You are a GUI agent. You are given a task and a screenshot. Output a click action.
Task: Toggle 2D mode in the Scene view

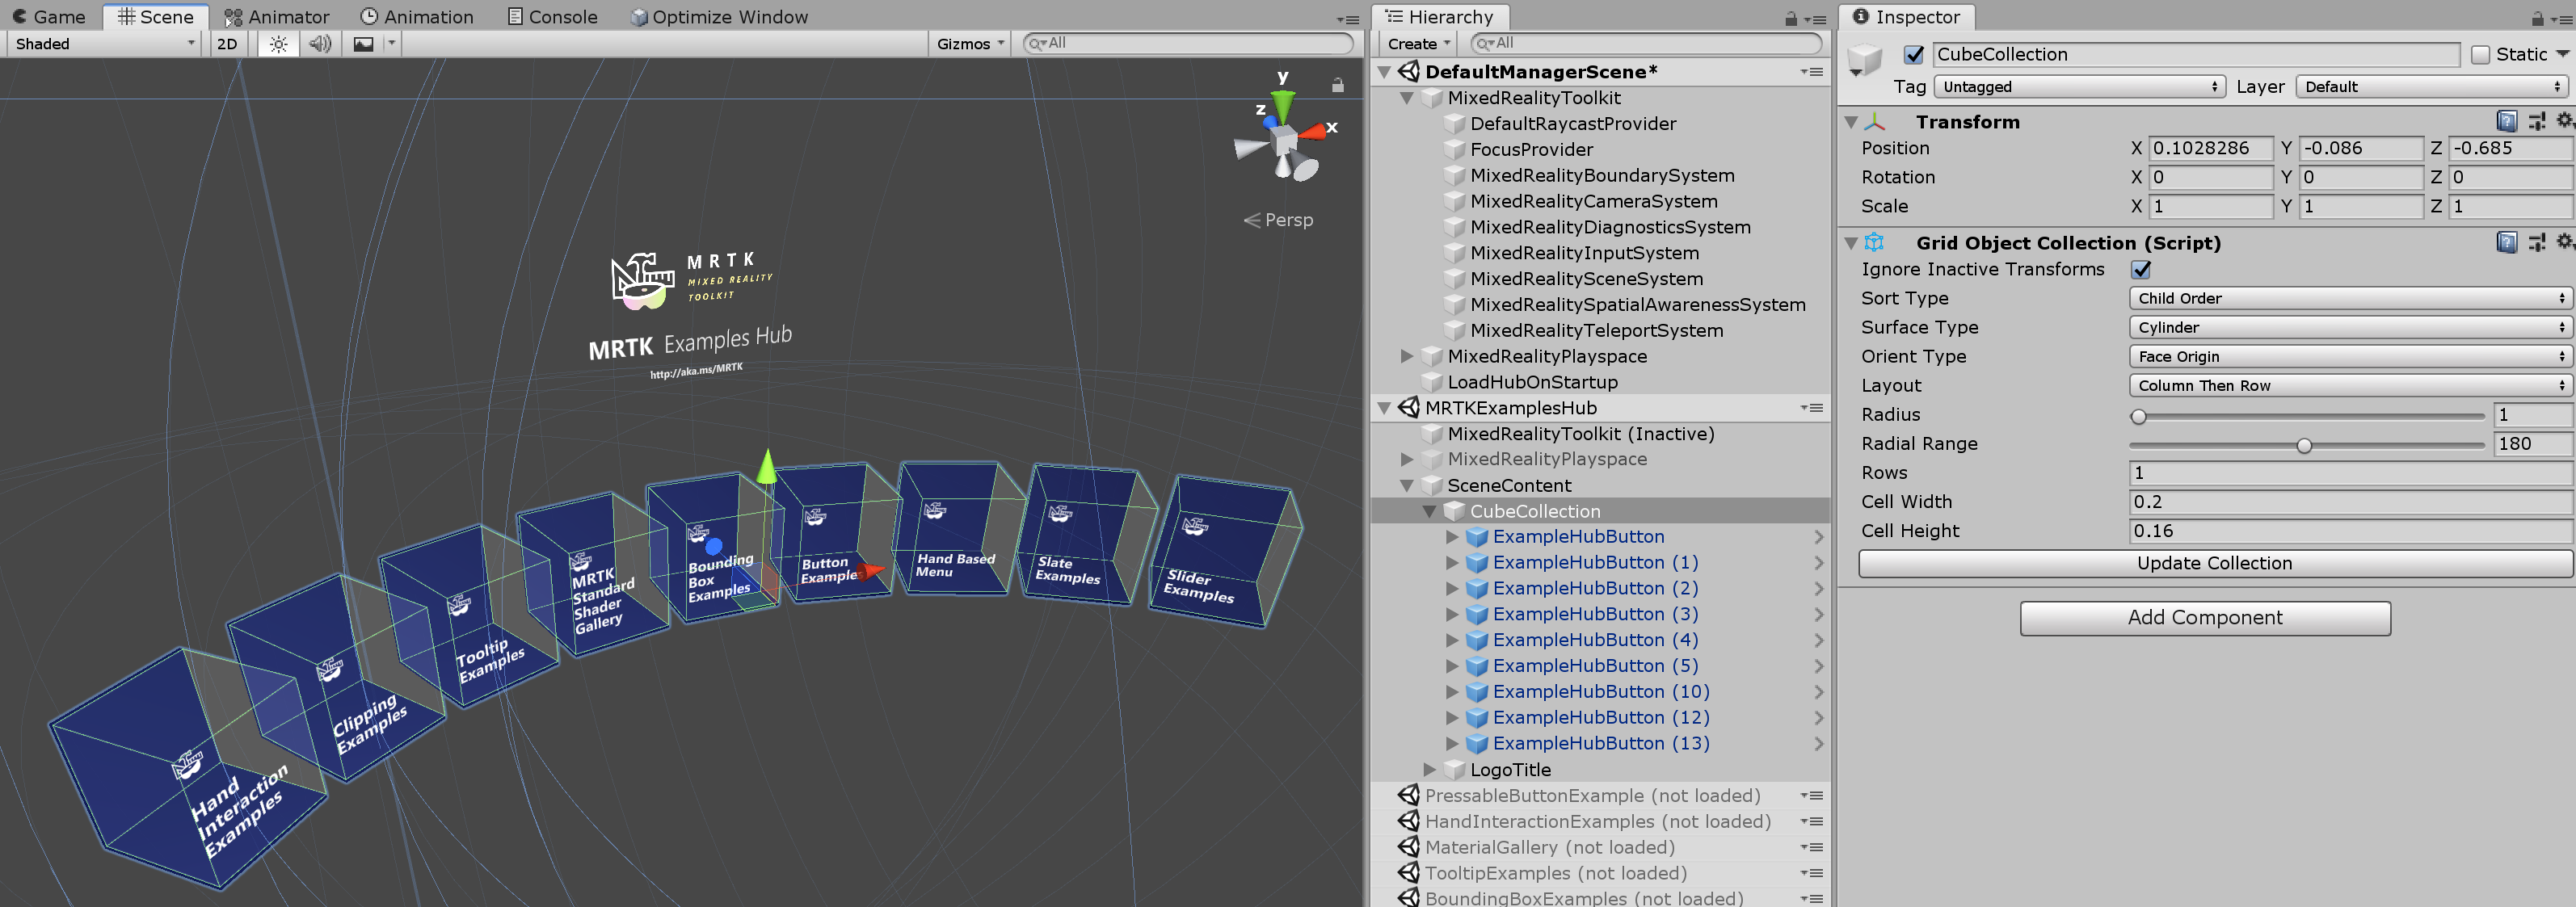tap(227, 43)
